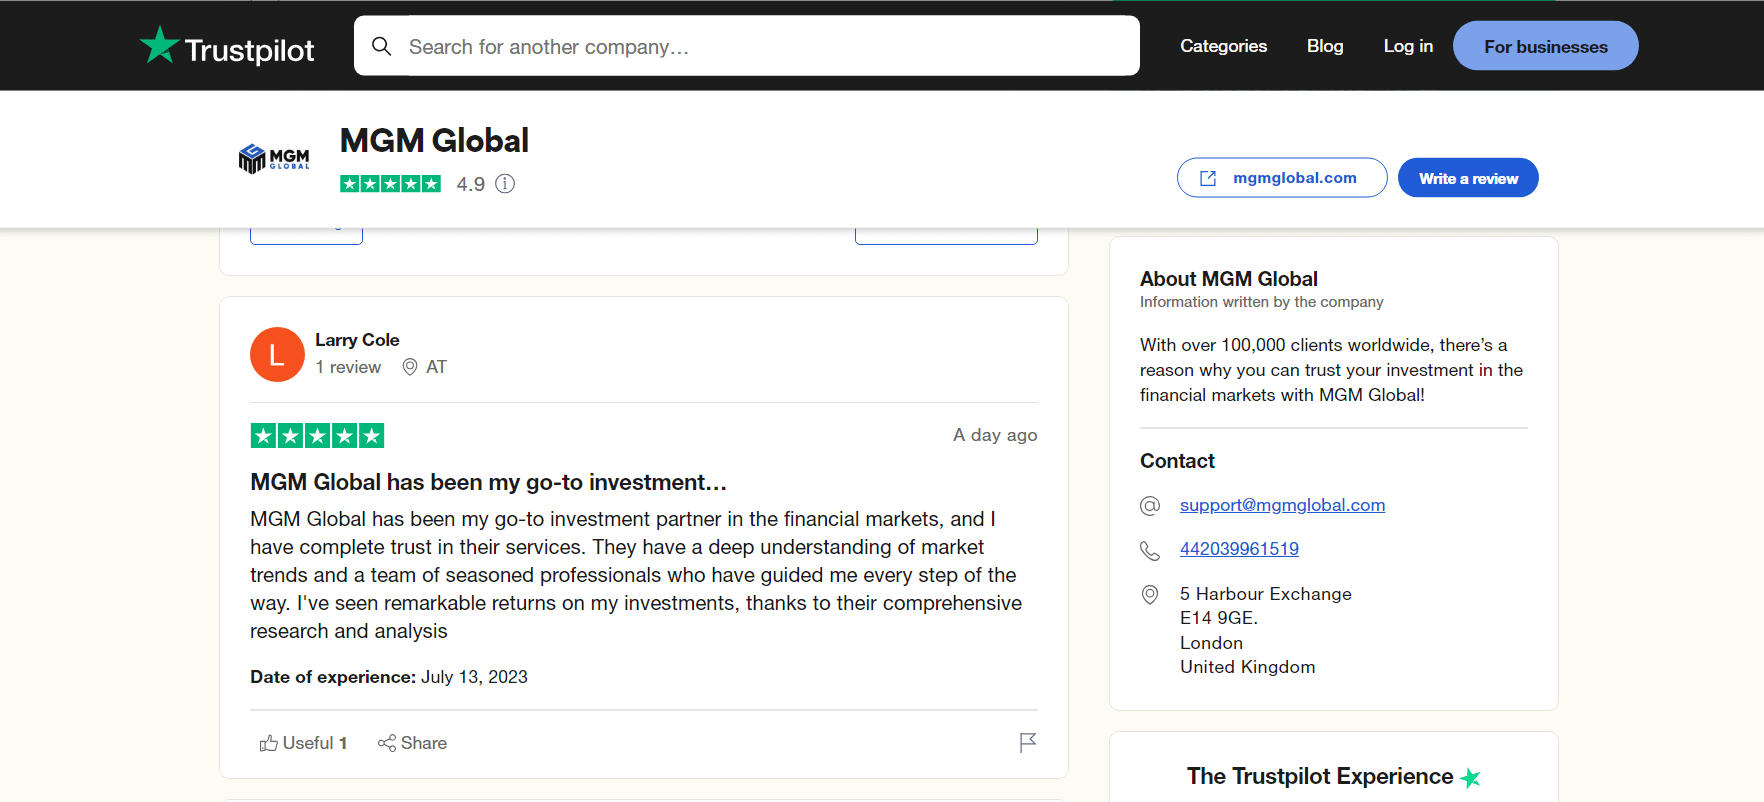Click the 4.9 rating score

pyautogui.click(x=471, y=184)
